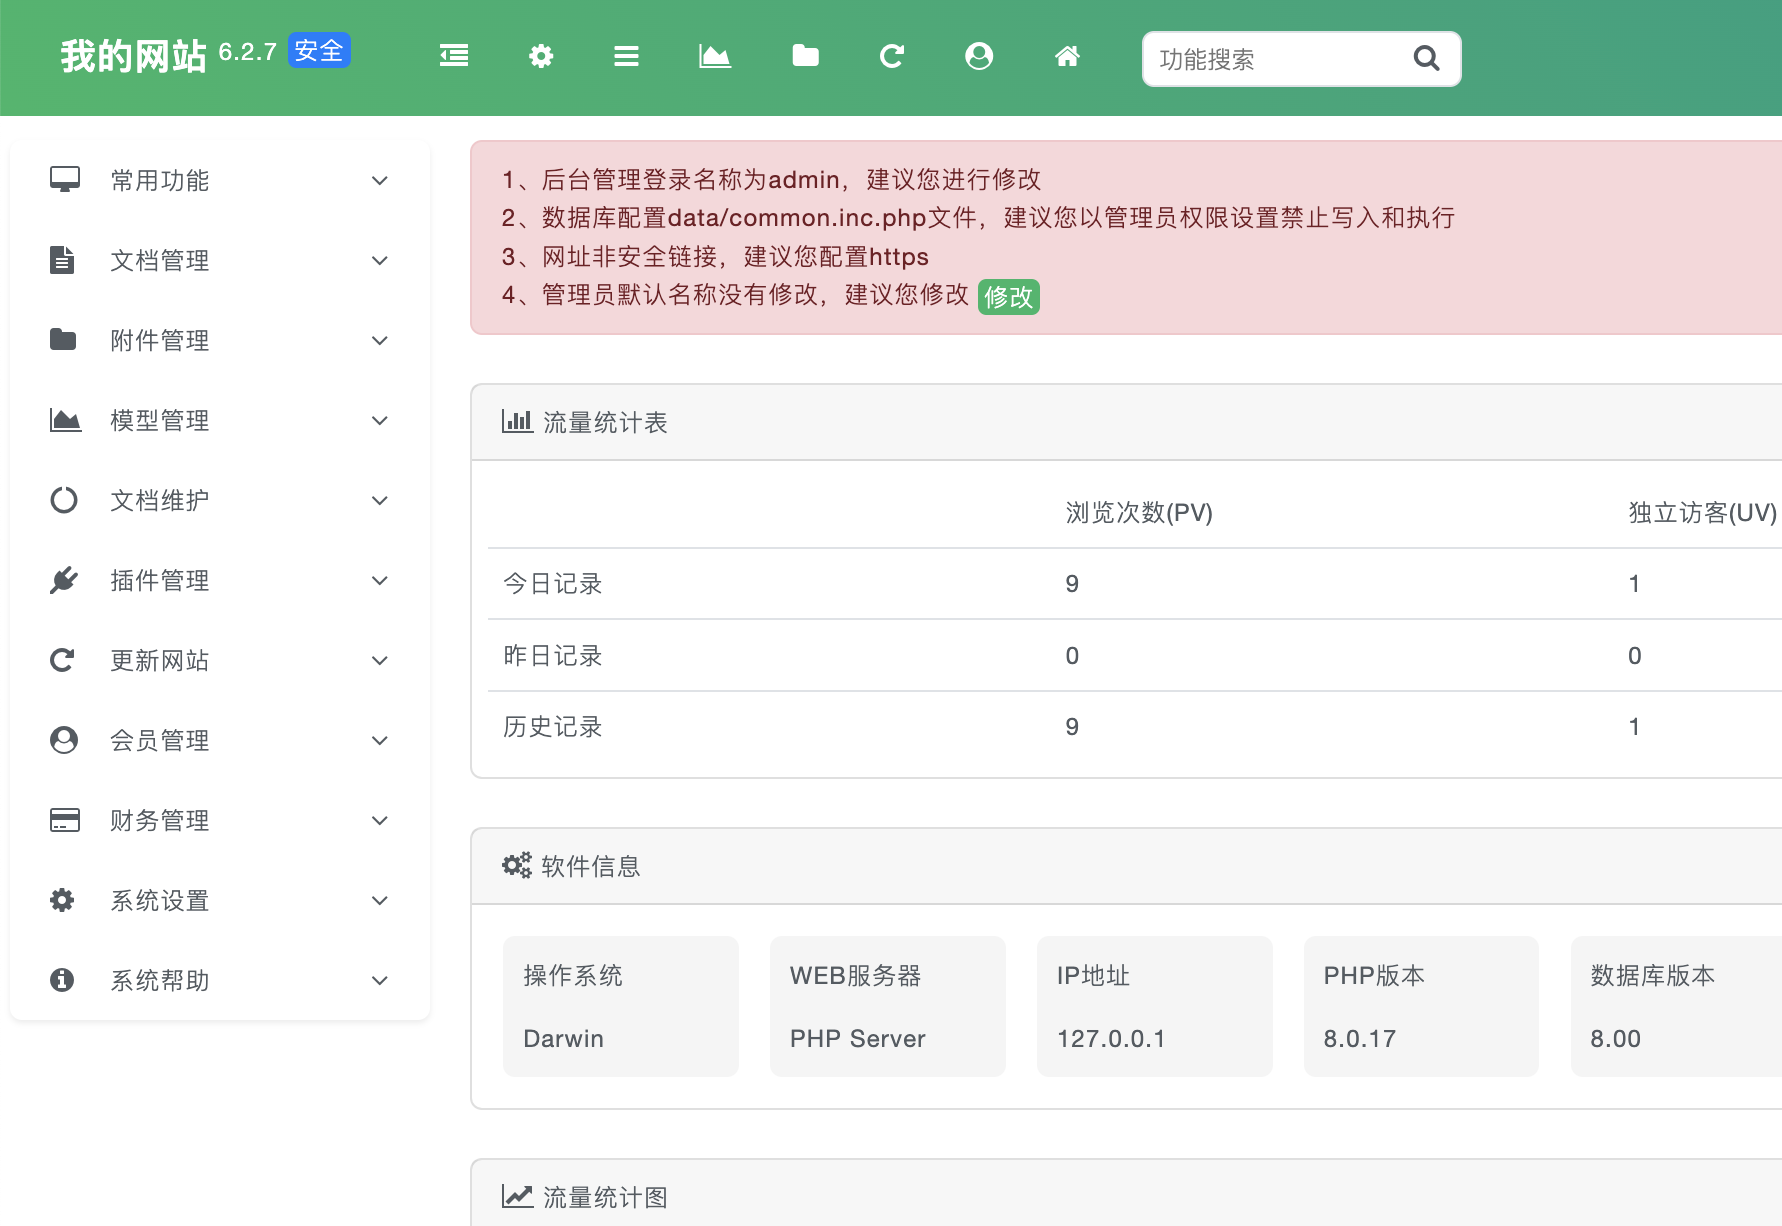
Task: Expand the 文档管理 chevron
Action: pos(380,260)
